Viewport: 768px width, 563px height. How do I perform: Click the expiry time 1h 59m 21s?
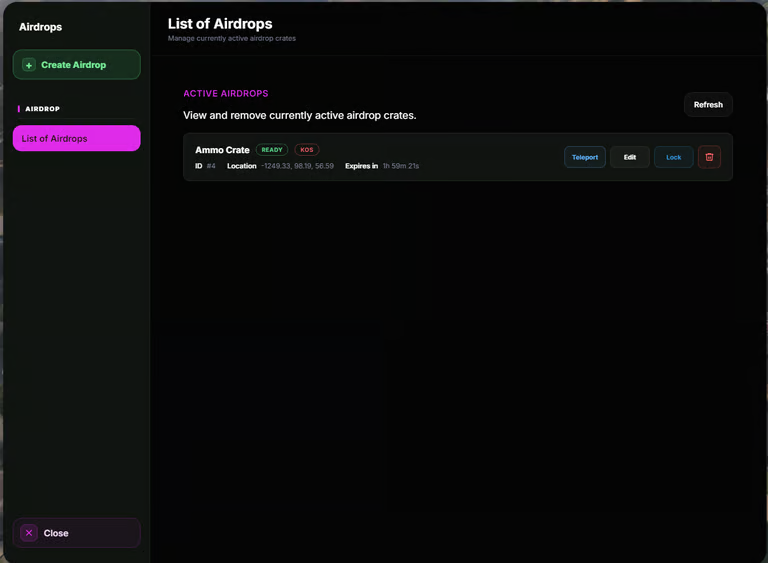[x=401, y=166]
